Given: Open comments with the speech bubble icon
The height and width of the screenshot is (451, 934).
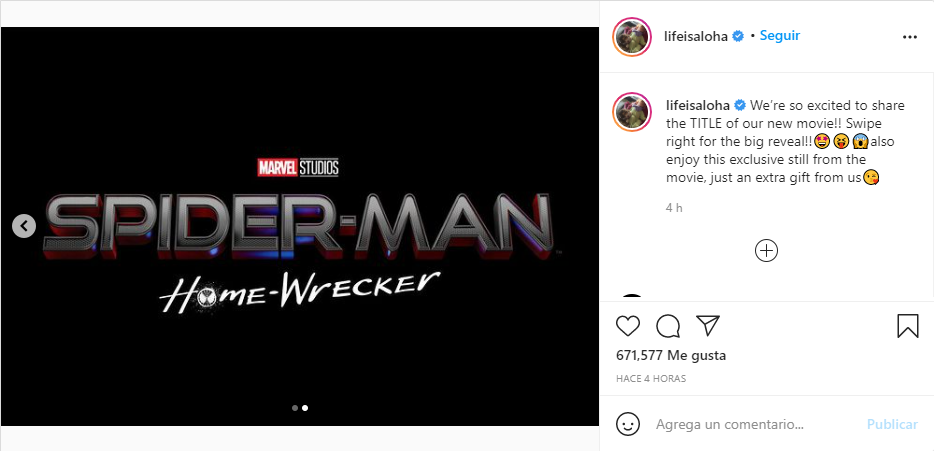Looking at the screenshot, I should tap(668, 326).
